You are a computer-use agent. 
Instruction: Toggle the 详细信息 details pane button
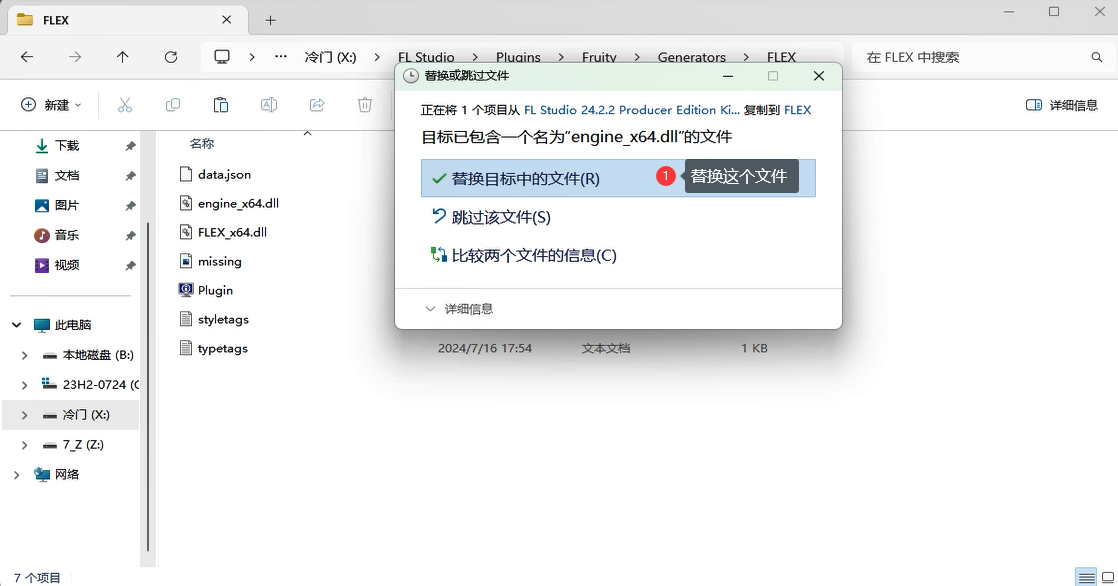point(1062,106)
